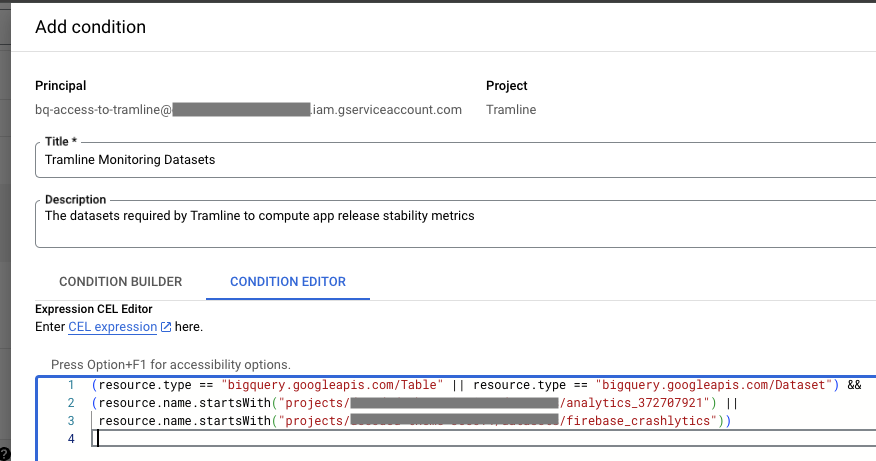Switch to the Condition Builder tab
876x461 pixels.
pos(121,282)
